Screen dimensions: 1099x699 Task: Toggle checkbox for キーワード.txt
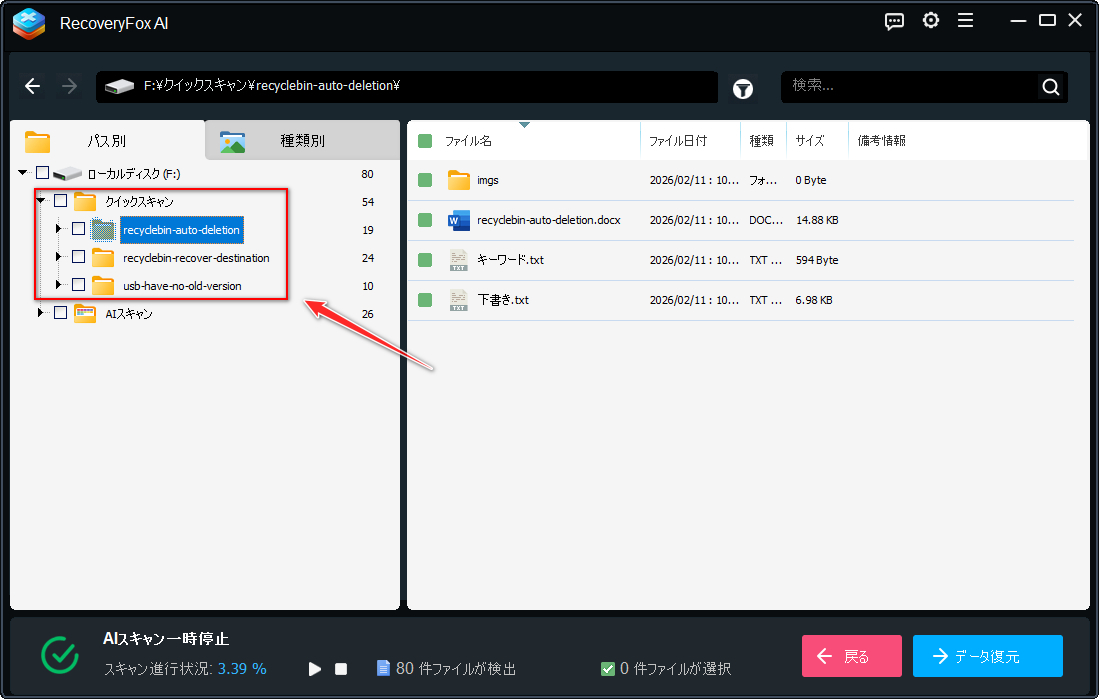[425, 260]
